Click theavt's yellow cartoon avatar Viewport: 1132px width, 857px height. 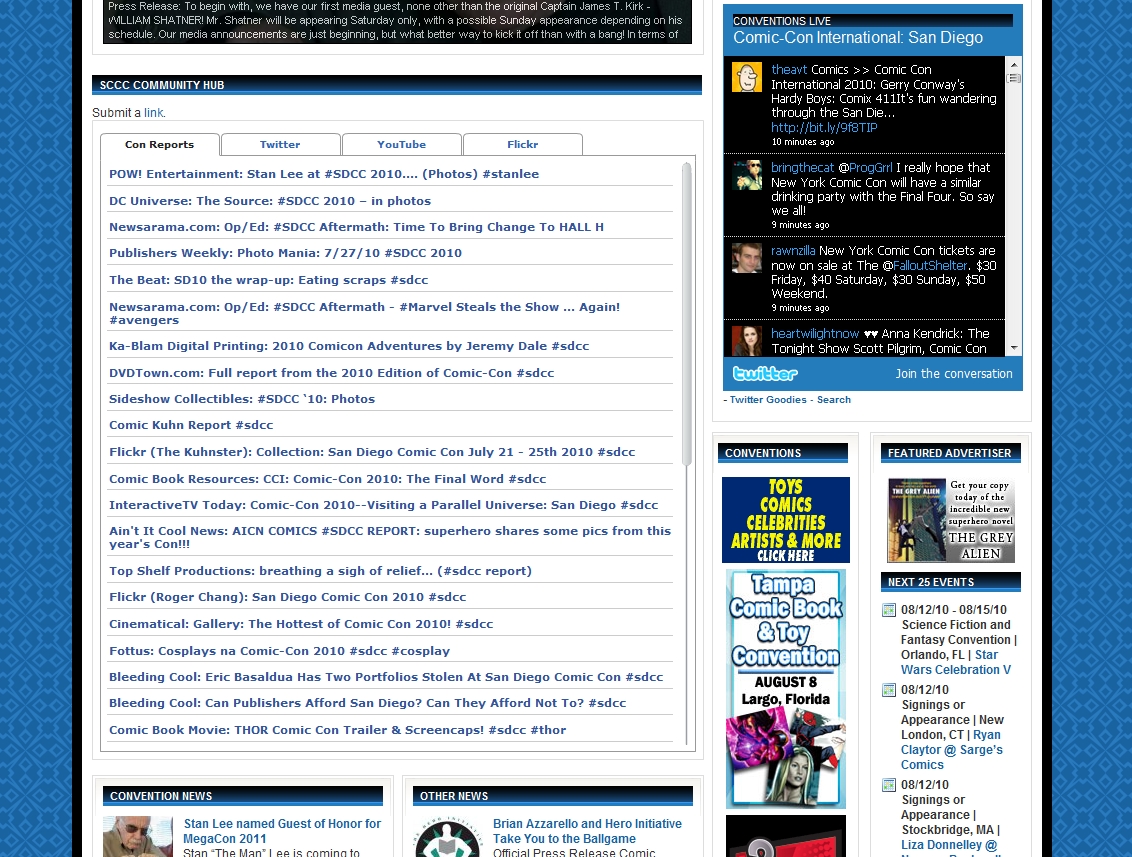pos(746,77)
